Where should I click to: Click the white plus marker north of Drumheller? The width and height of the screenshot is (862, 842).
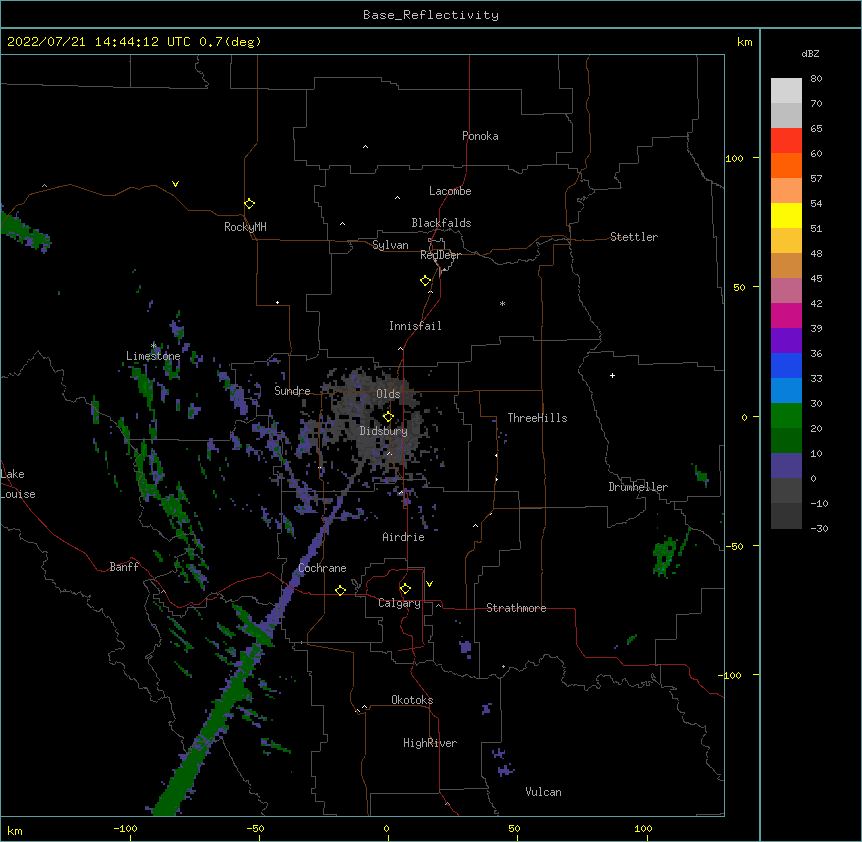coord(612,375)
